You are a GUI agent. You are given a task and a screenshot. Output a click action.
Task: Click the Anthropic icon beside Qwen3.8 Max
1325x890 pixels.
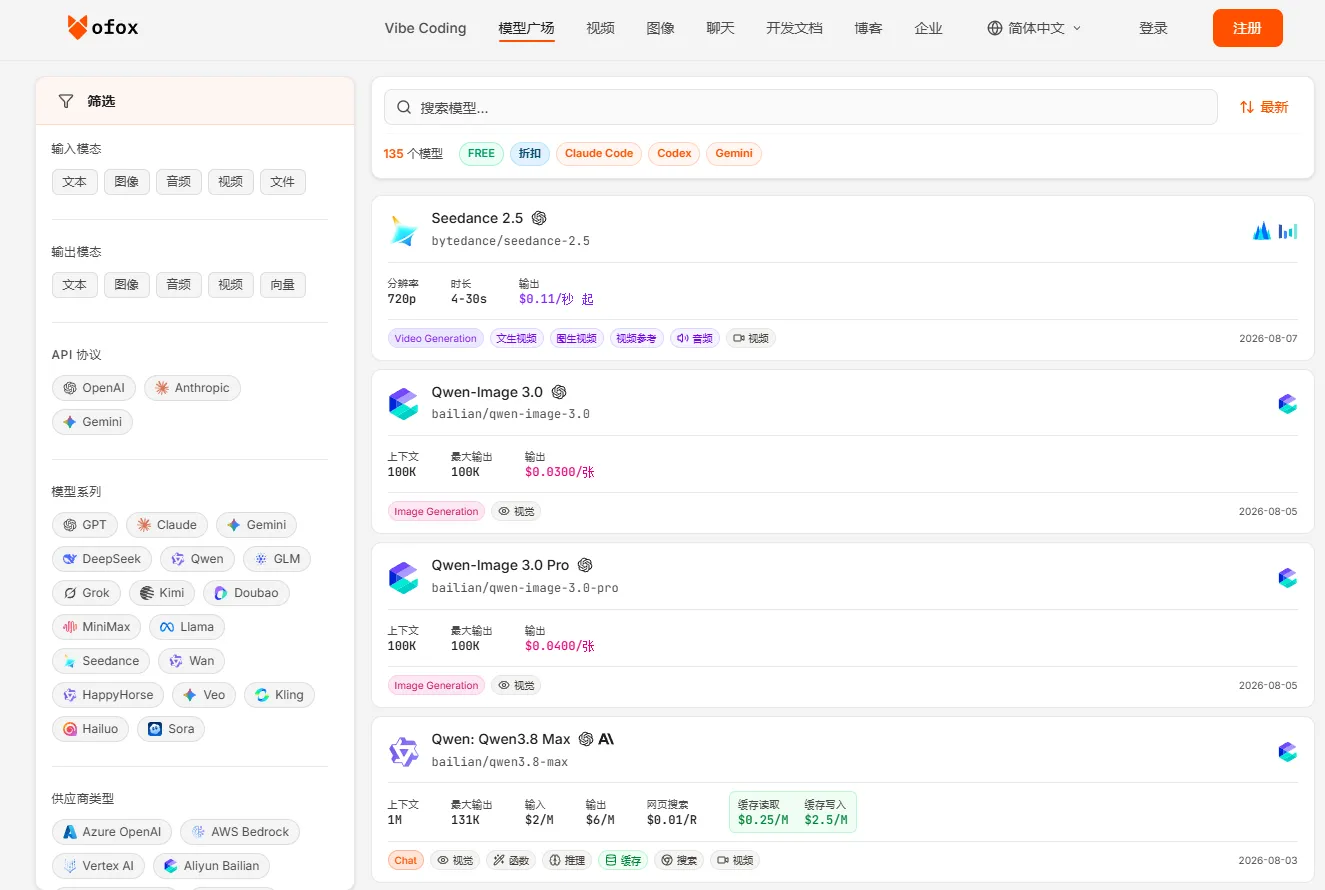(x=606, y=739)
